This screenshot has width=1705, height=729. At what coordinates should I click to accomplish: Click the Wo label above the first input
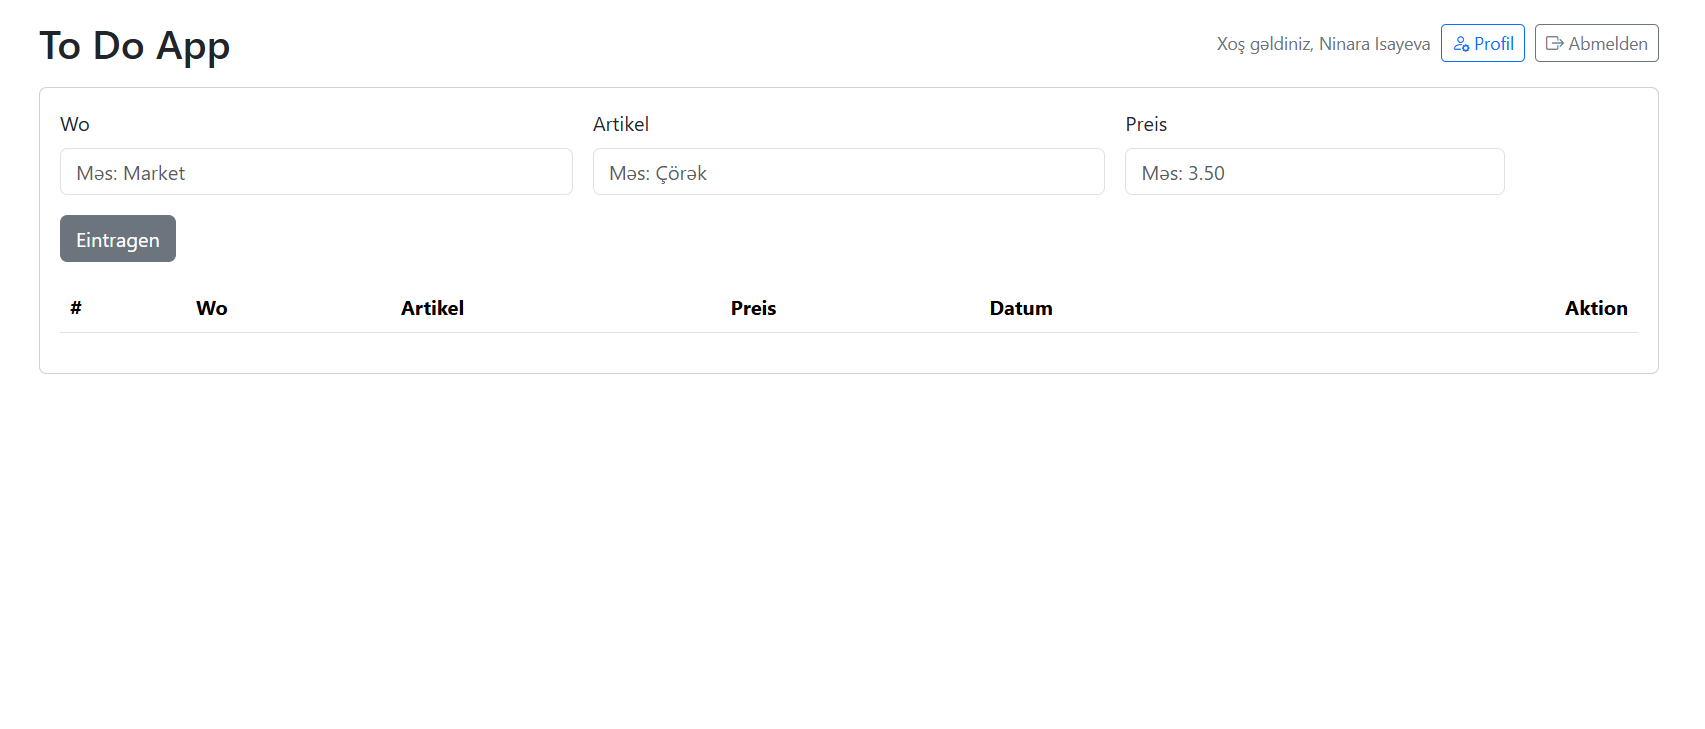coord(75,124)
